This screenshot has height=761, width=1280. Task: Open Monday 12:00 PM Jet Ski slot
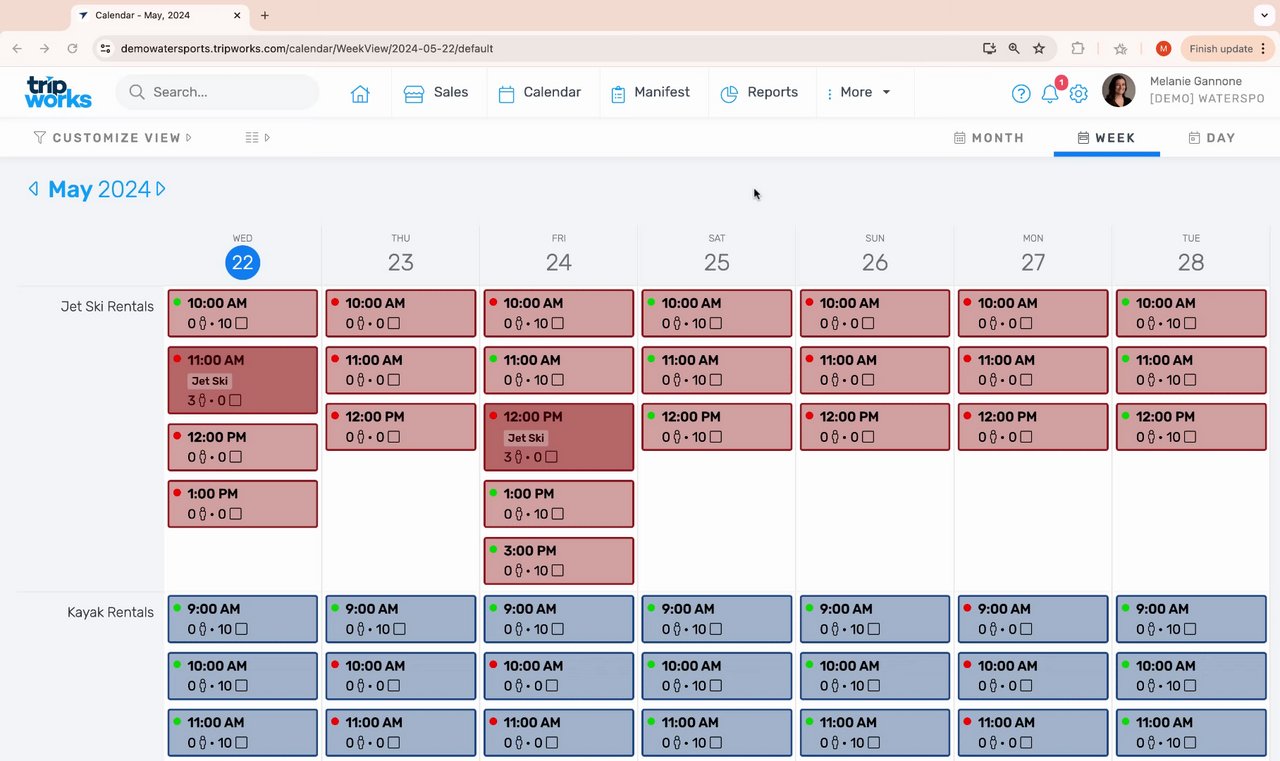pyautogui.click(x=1033, y=427)
